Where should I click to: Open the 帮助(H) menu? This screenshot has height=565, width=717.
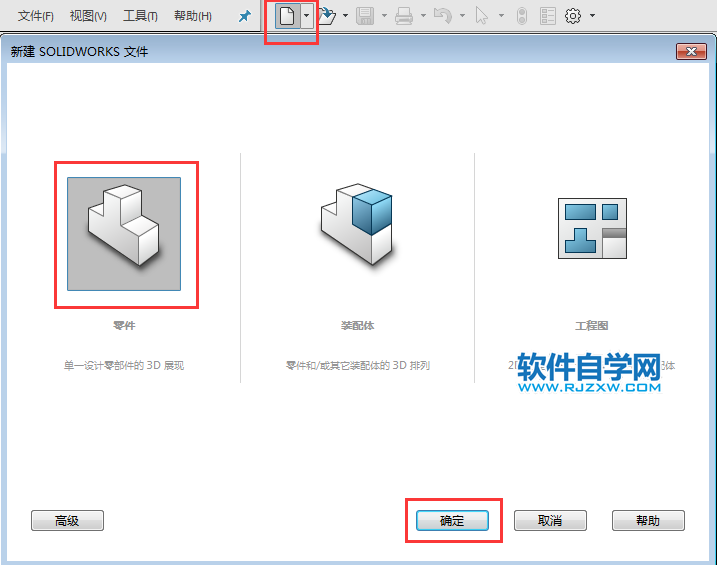193,16
